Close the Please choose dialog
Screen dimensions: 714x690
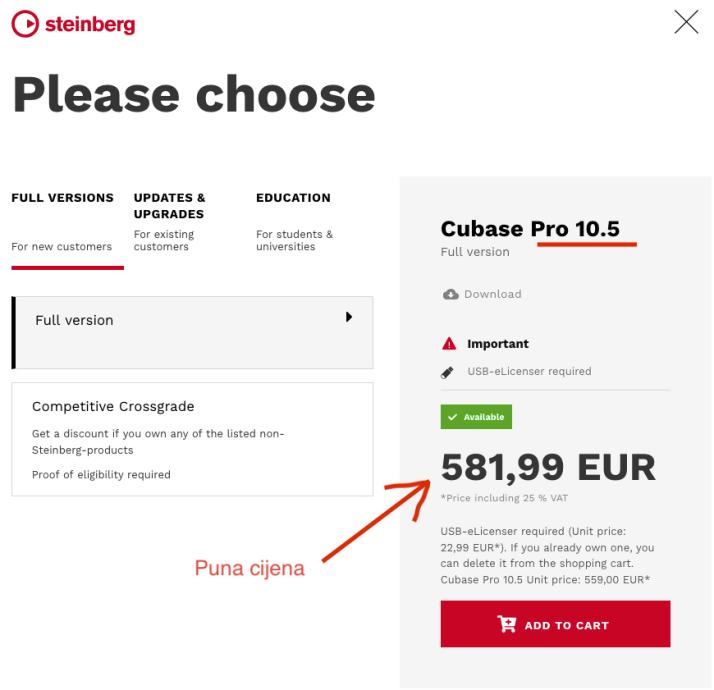pos(686,23)
